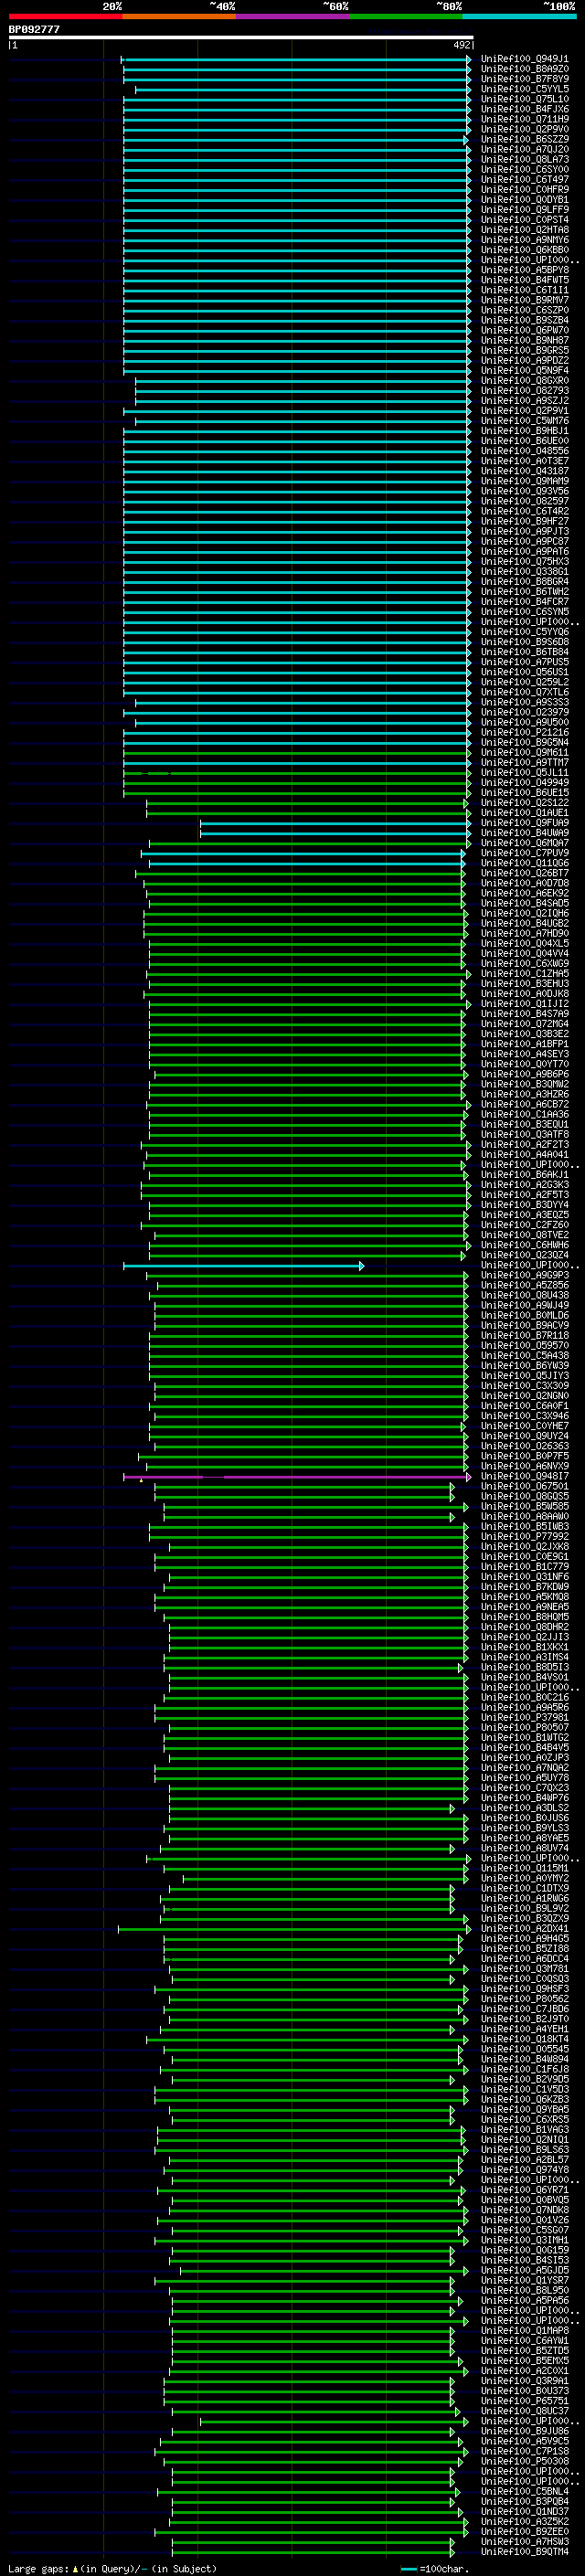Select hit label UniRef100_A9NNY6
585x2576 pixels.
coord(525,240)
